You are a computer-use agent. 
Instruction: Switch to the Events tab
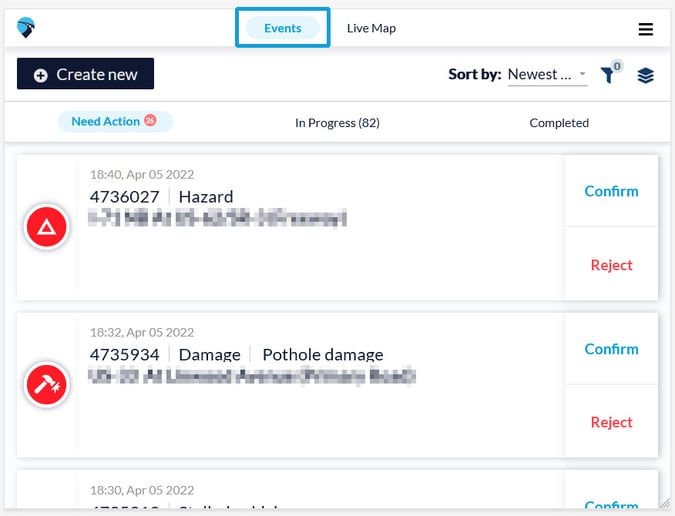(x=283, y=28)
